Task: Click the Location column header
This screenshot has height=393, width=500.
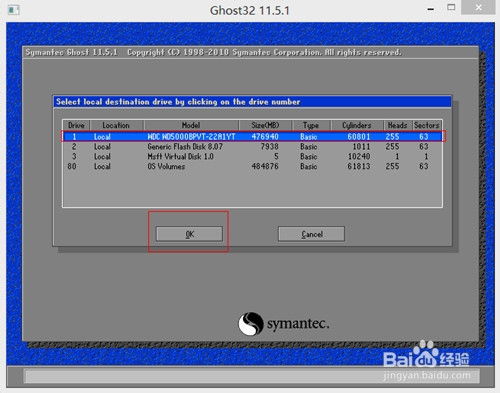Action: click(116, 125)
